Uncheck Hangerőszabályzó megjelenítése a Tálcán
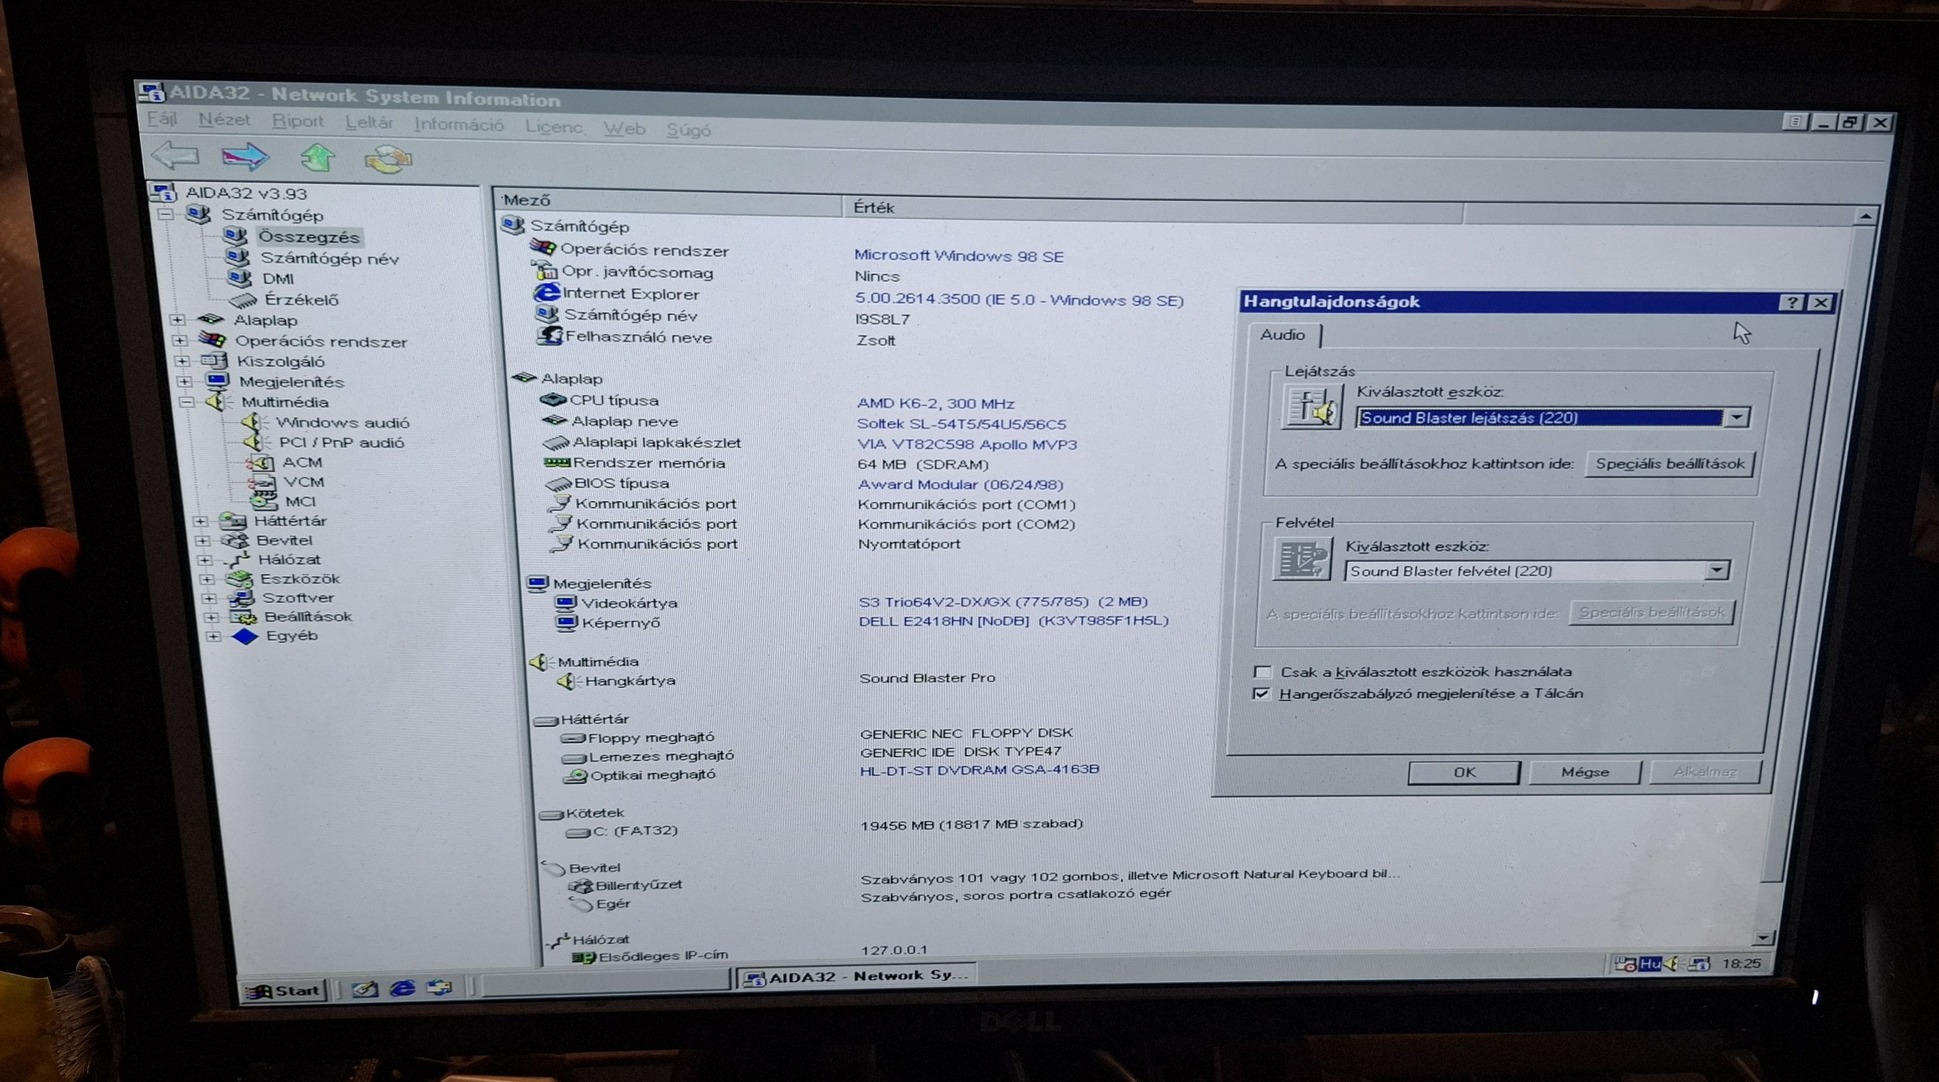The height and width of the screenshot is (1082, 1939). pos(1262,694)
